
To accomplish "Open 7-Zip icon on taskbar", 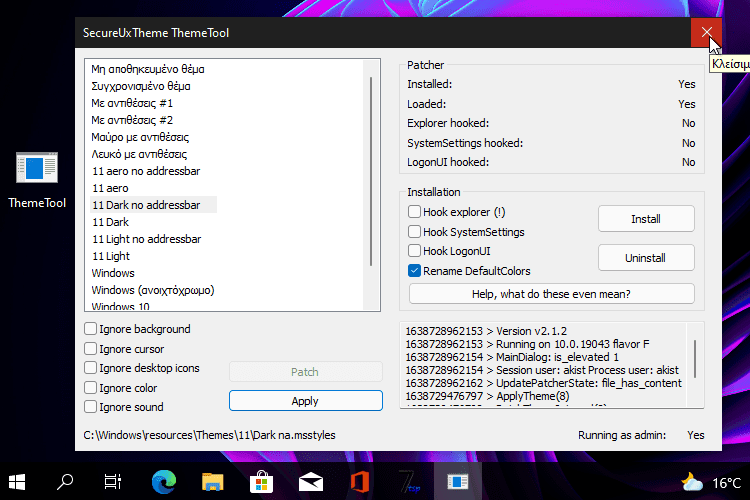I will point(409,482).
